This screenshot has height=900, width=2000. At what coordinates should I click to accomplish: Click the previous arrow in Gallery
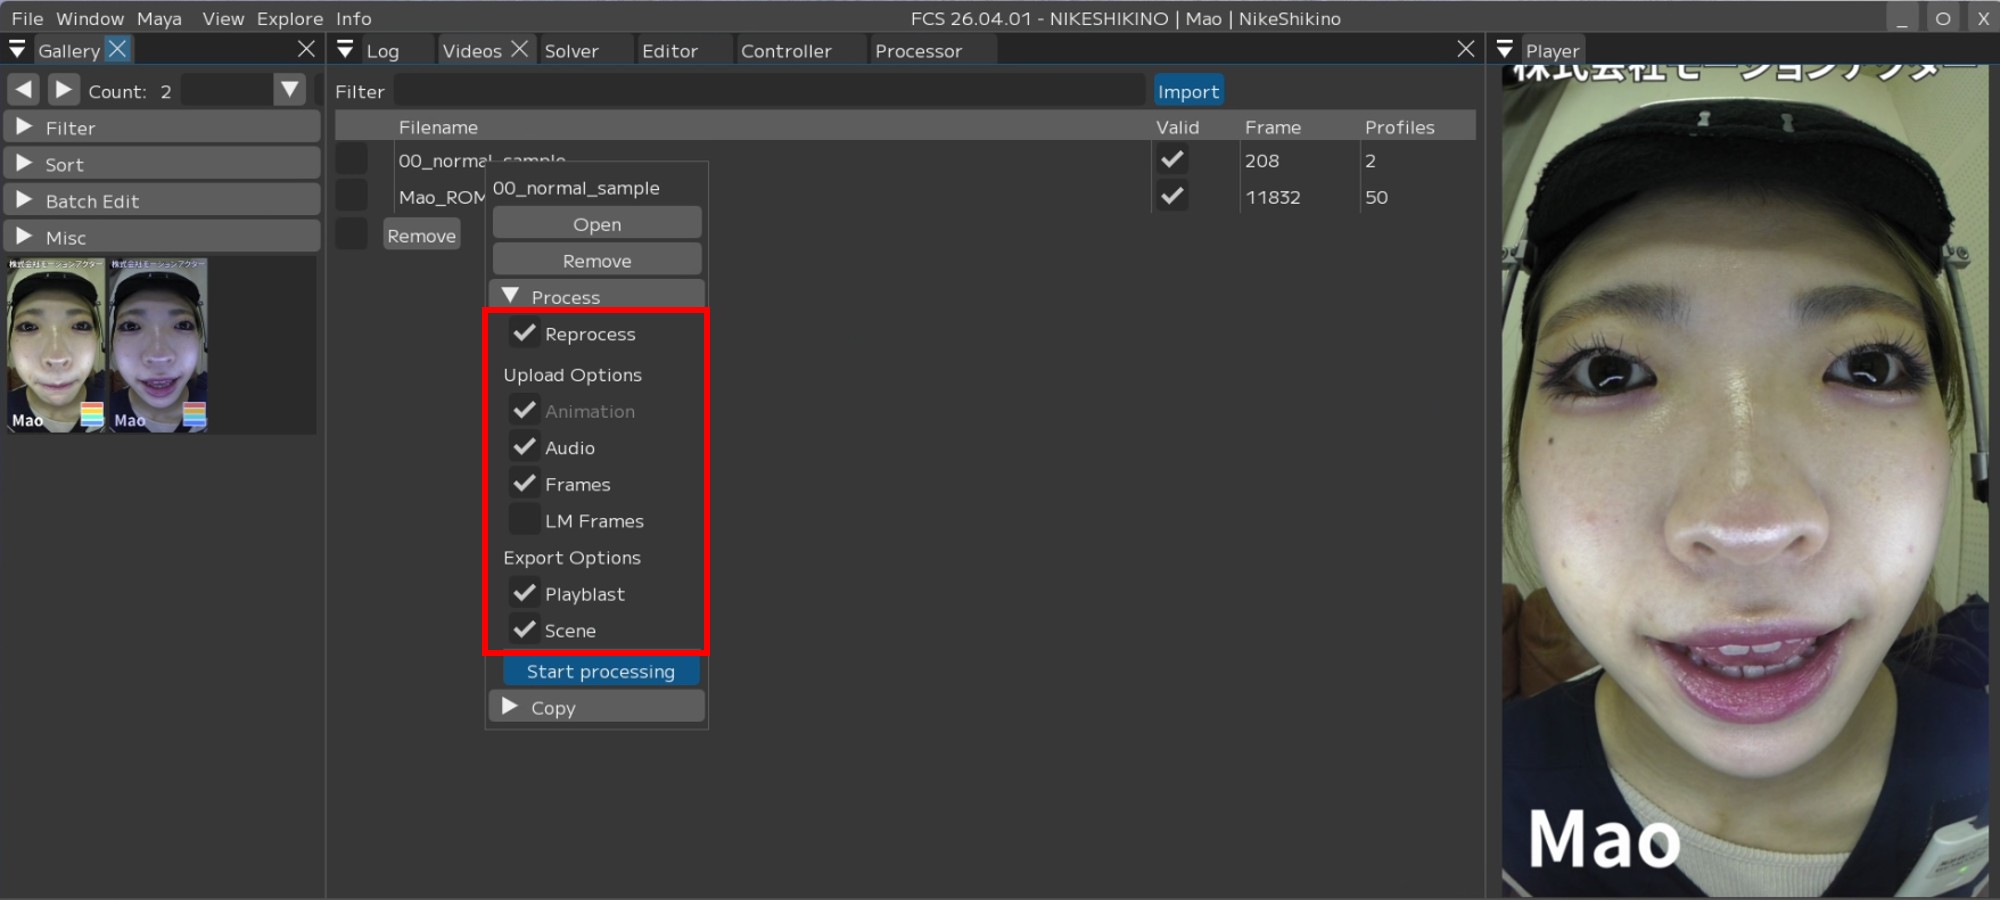(x=23, y=90)
